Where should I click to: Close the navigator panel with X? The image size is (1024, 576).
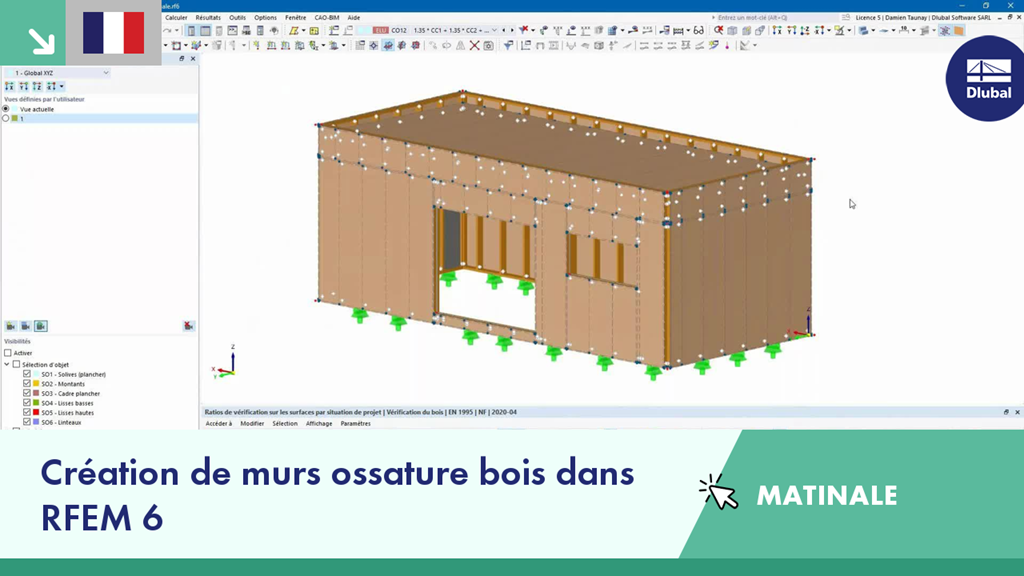[193, 59]
